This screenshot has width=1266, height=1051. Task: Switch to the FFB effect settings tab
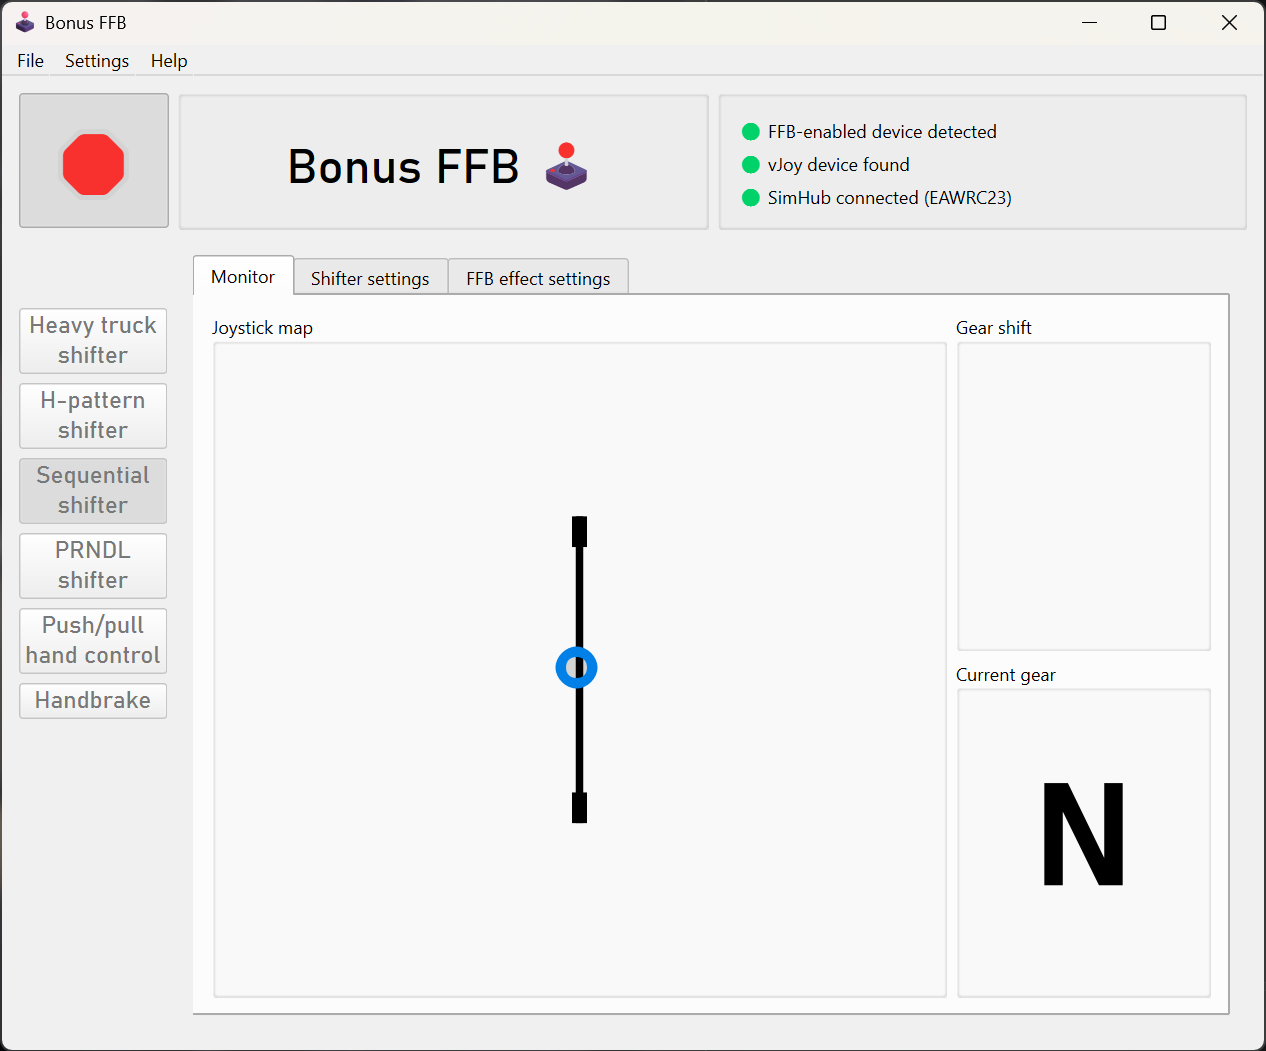(x=538, y=278)
